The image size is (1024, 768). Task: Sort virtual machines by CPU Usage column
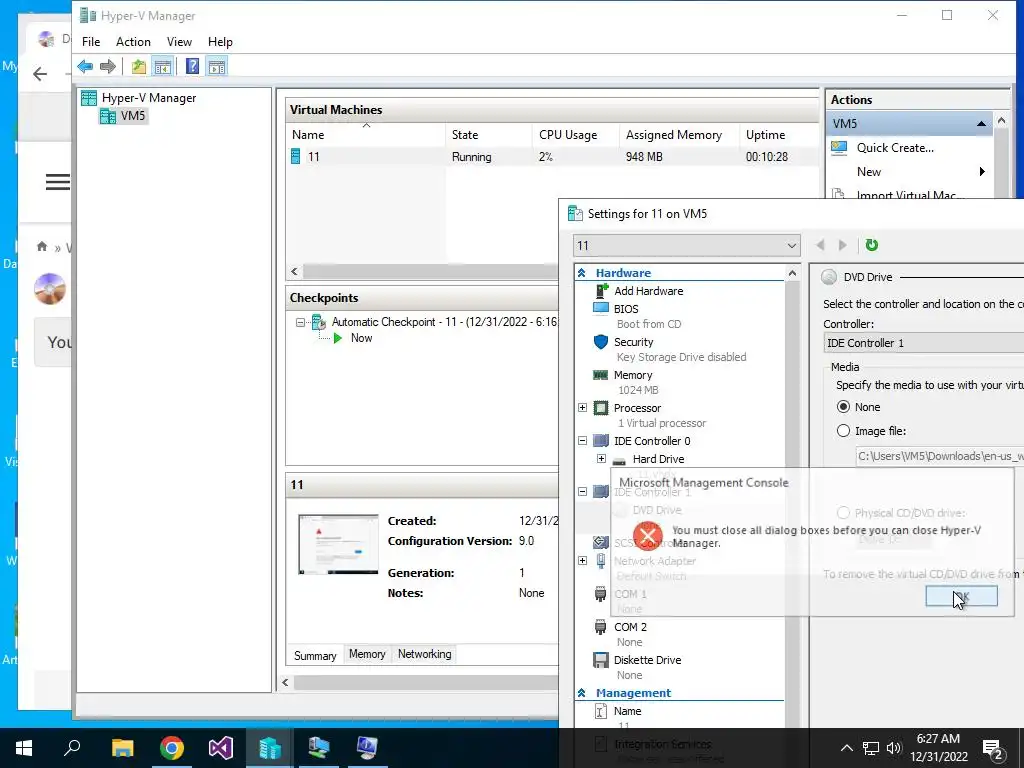(x=575, y=135)
